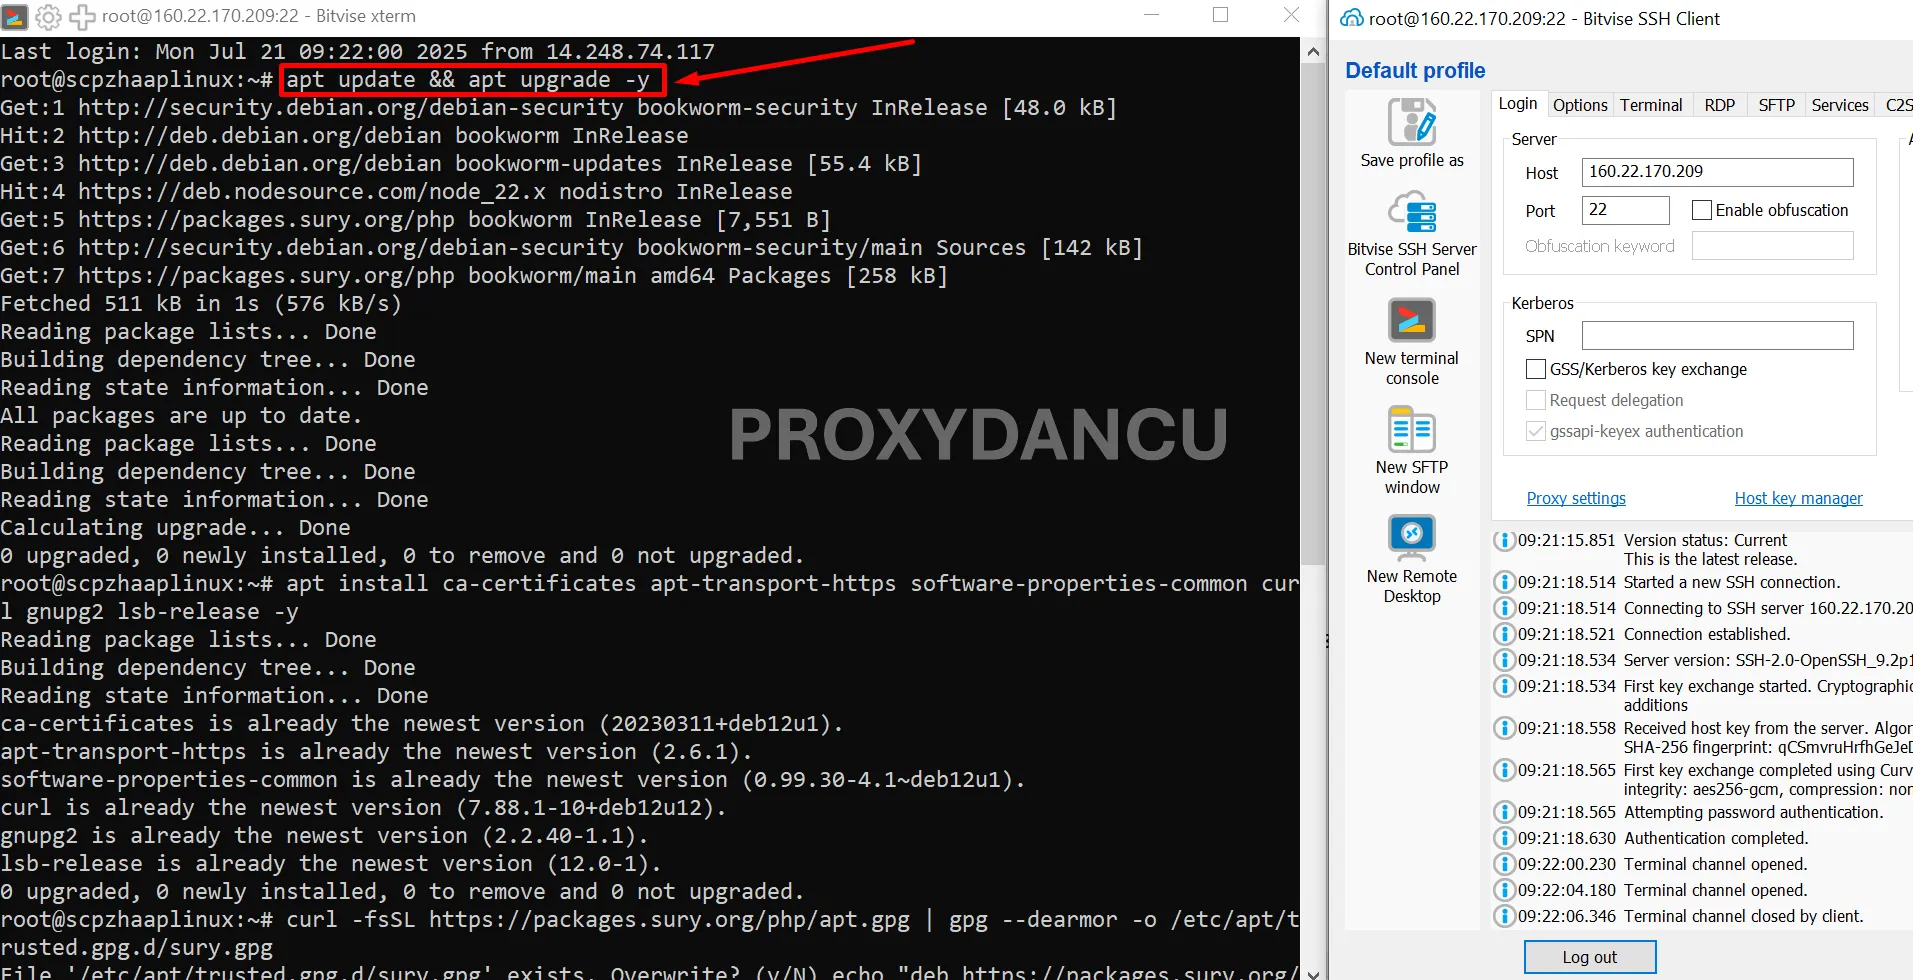Click the Log out button

(1589, 957)
